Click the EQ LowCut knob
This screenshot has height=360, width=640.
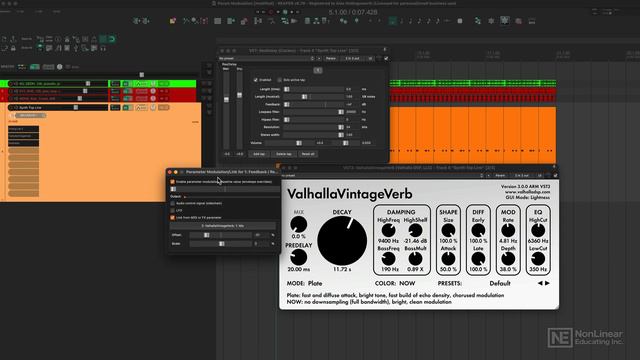tap(538, 258)
